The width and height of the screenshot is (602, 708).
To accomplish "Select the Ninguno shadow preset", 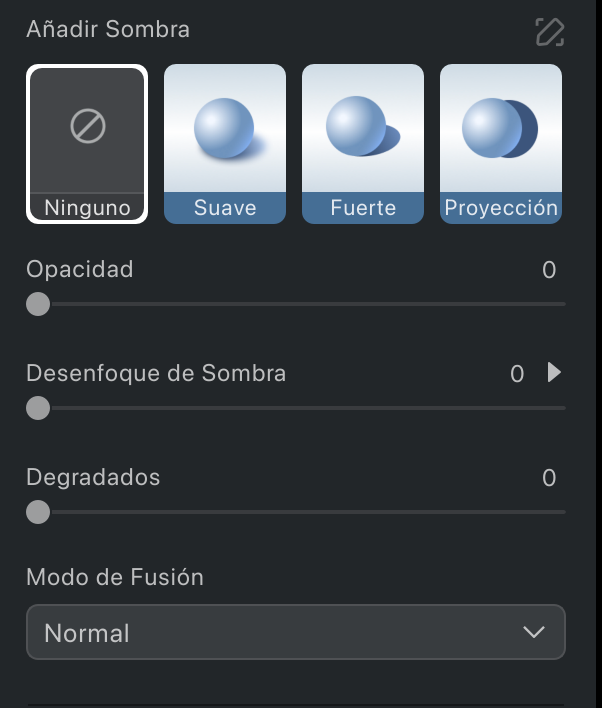I will [87, 144].
